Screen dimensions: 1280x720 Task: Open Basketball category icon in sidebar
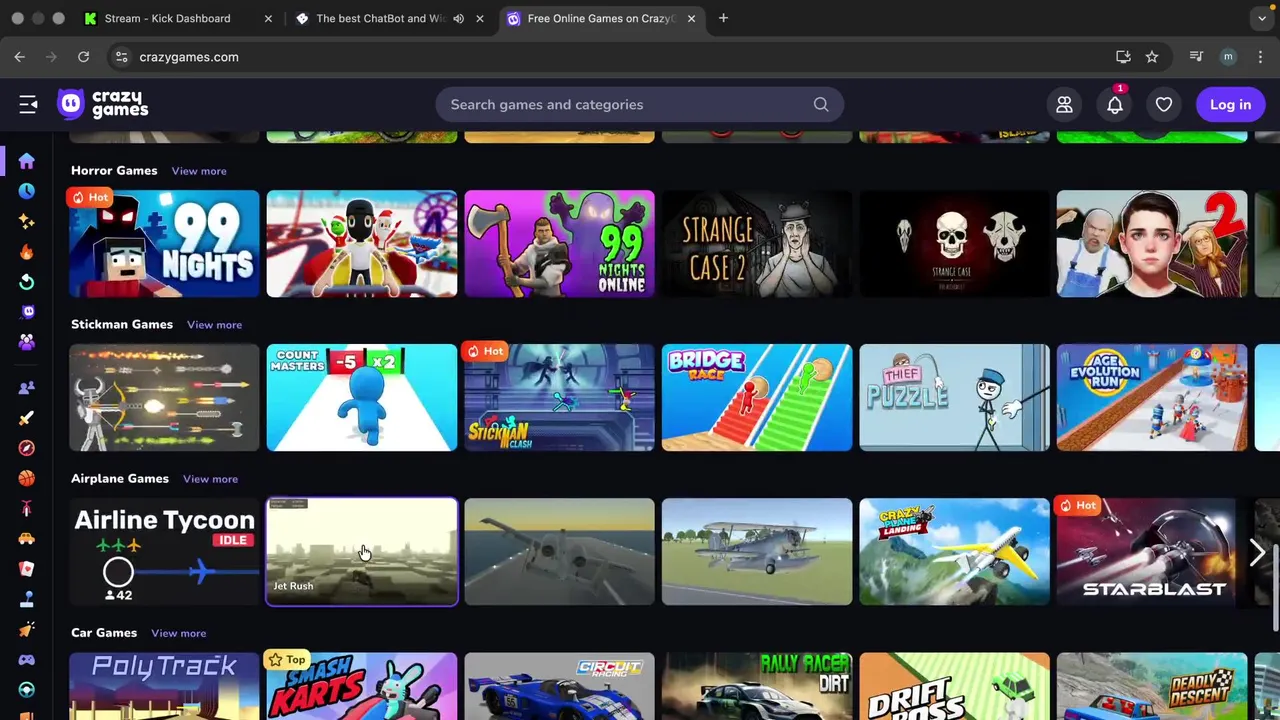point(27,478)
